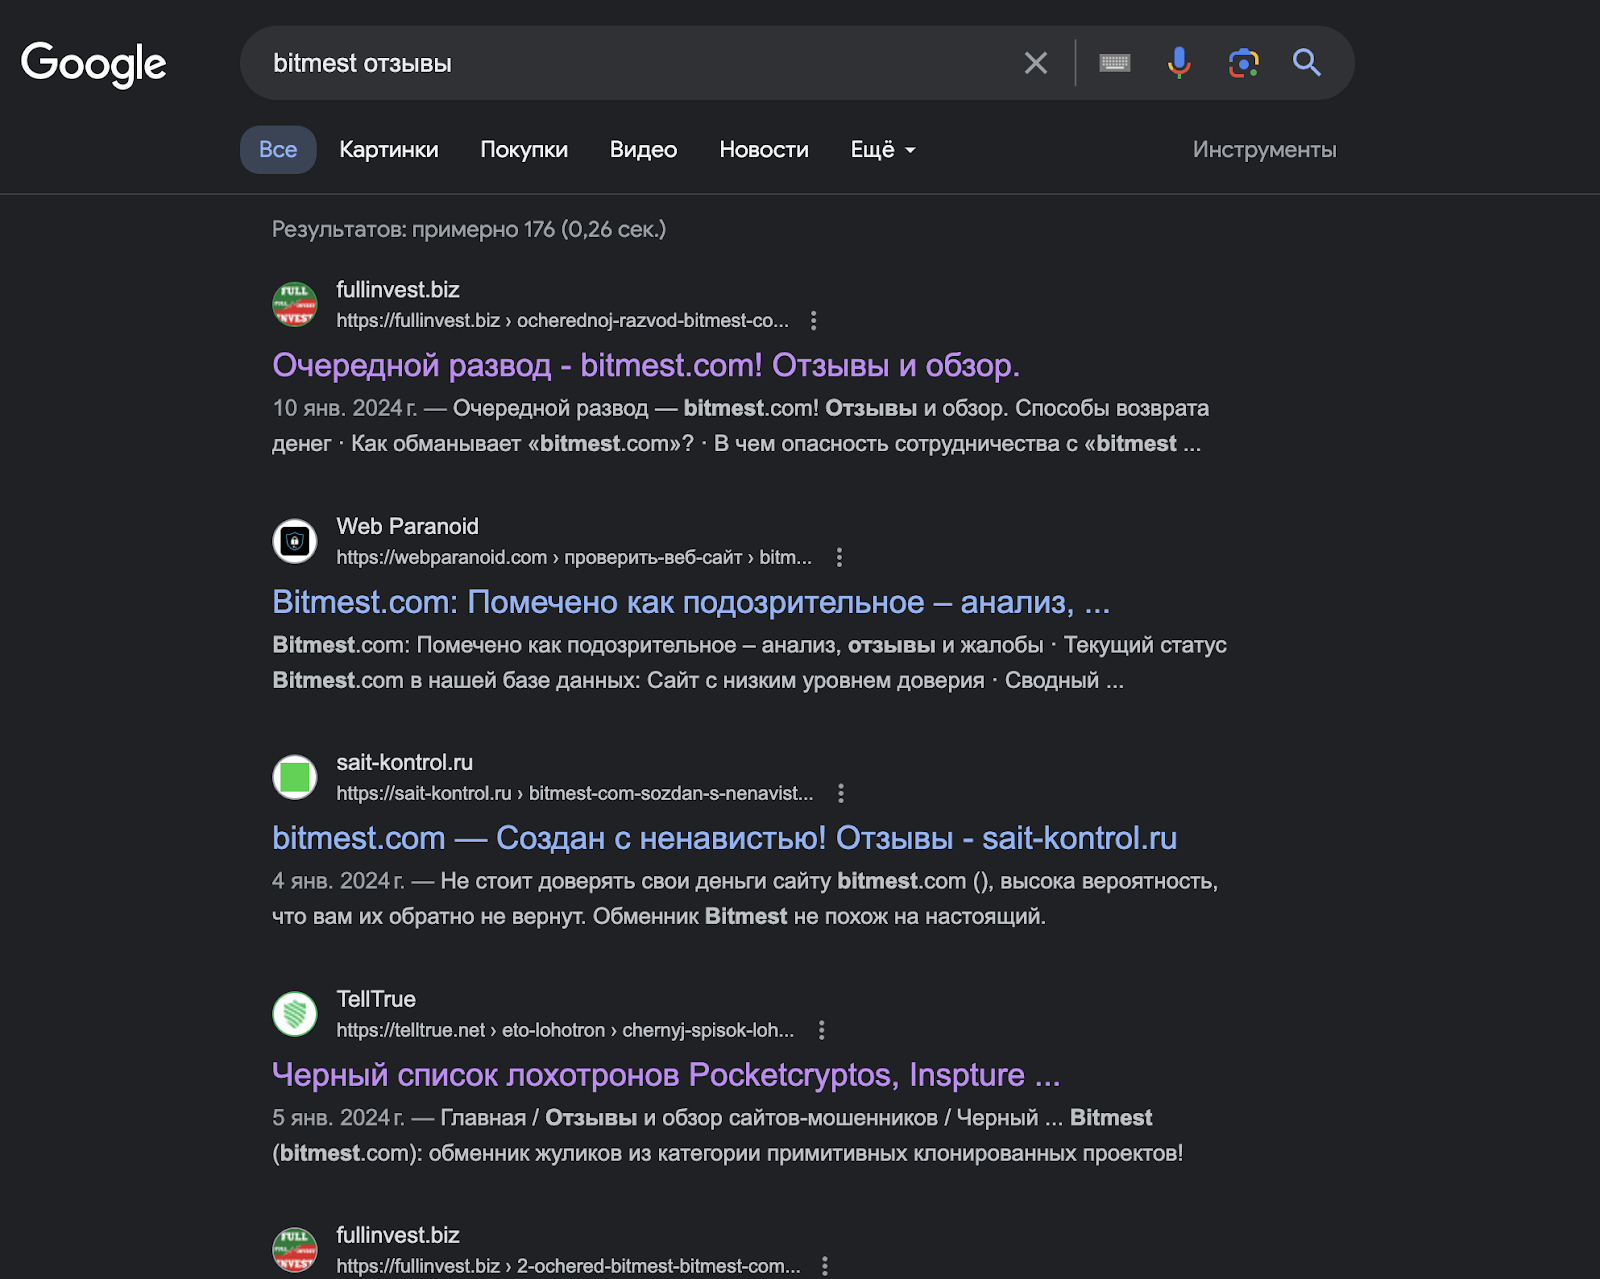Image resolution: width=1600 pixels, height=1279 pixels.
Task: Click Web Paranoid favicon
Action: 295,541
